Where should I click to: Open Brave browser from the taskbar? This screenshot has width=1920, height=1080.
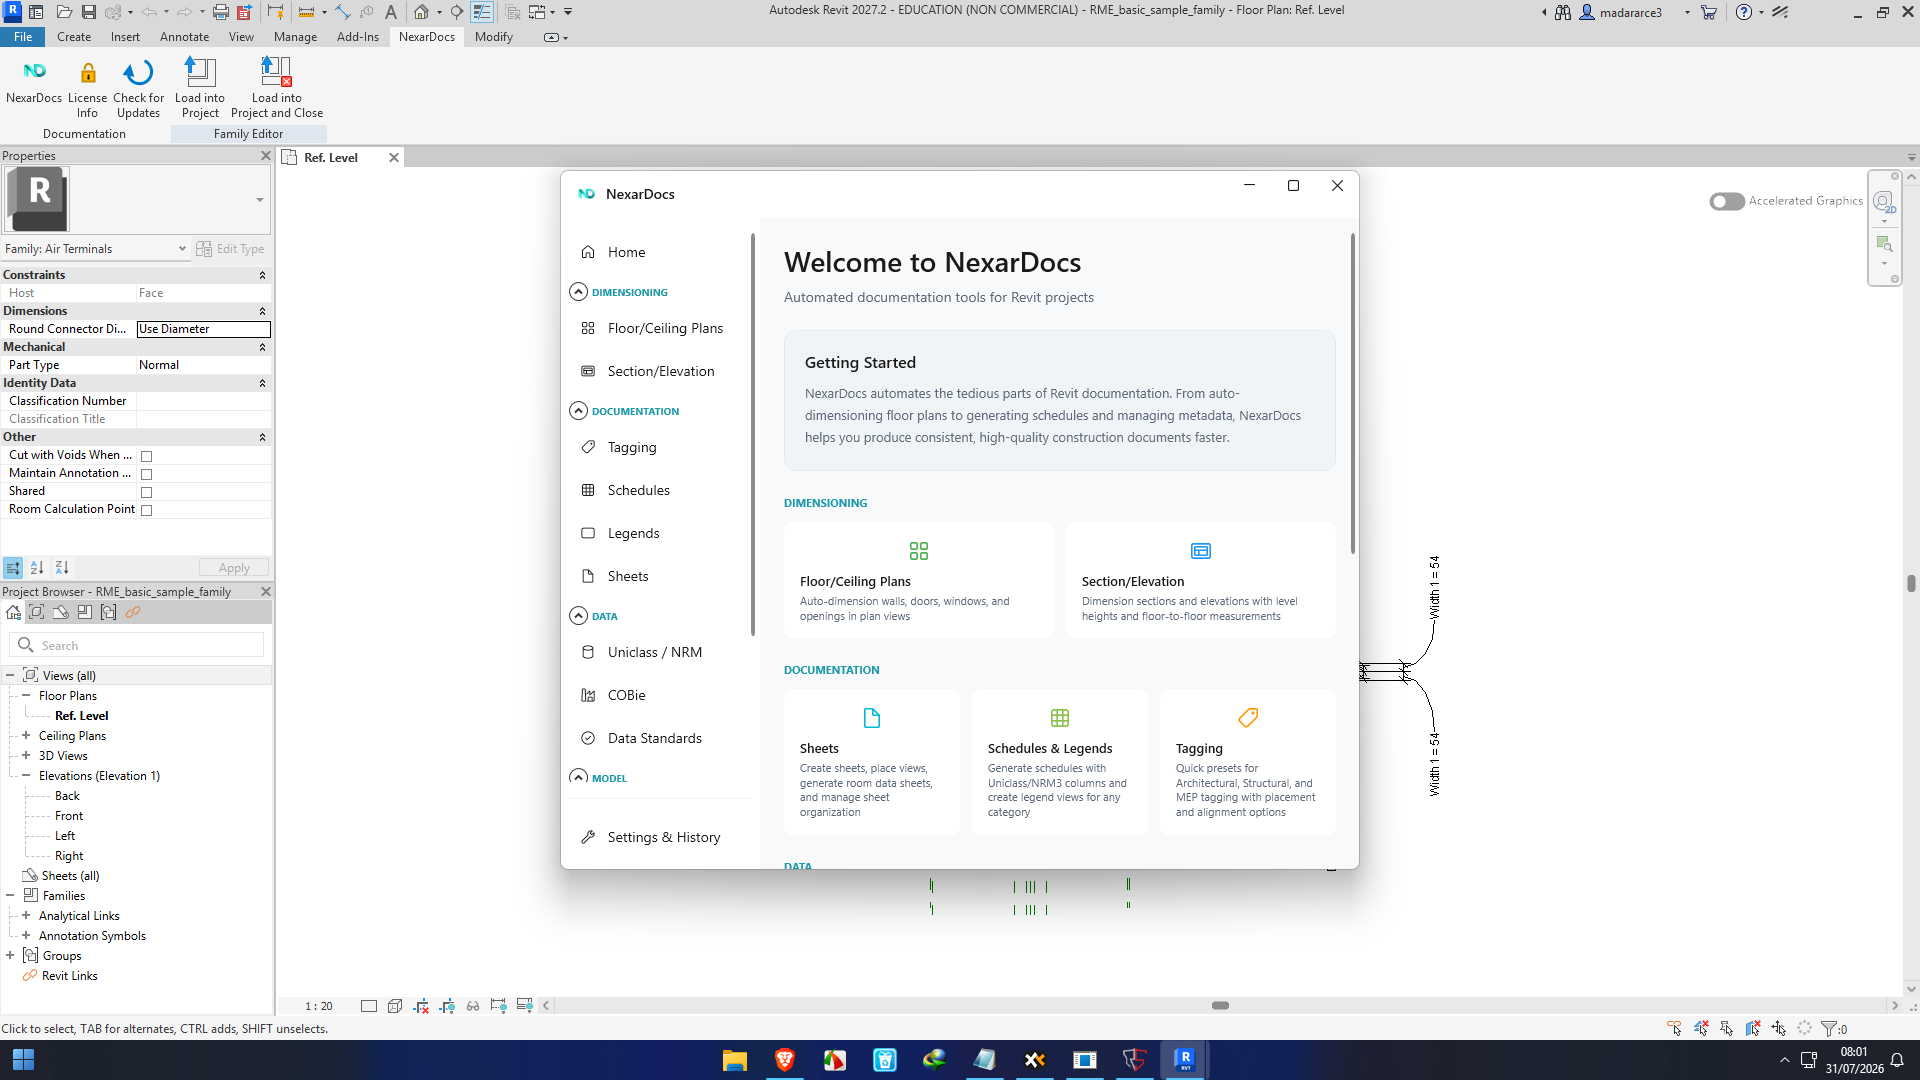click(785, 1060)
